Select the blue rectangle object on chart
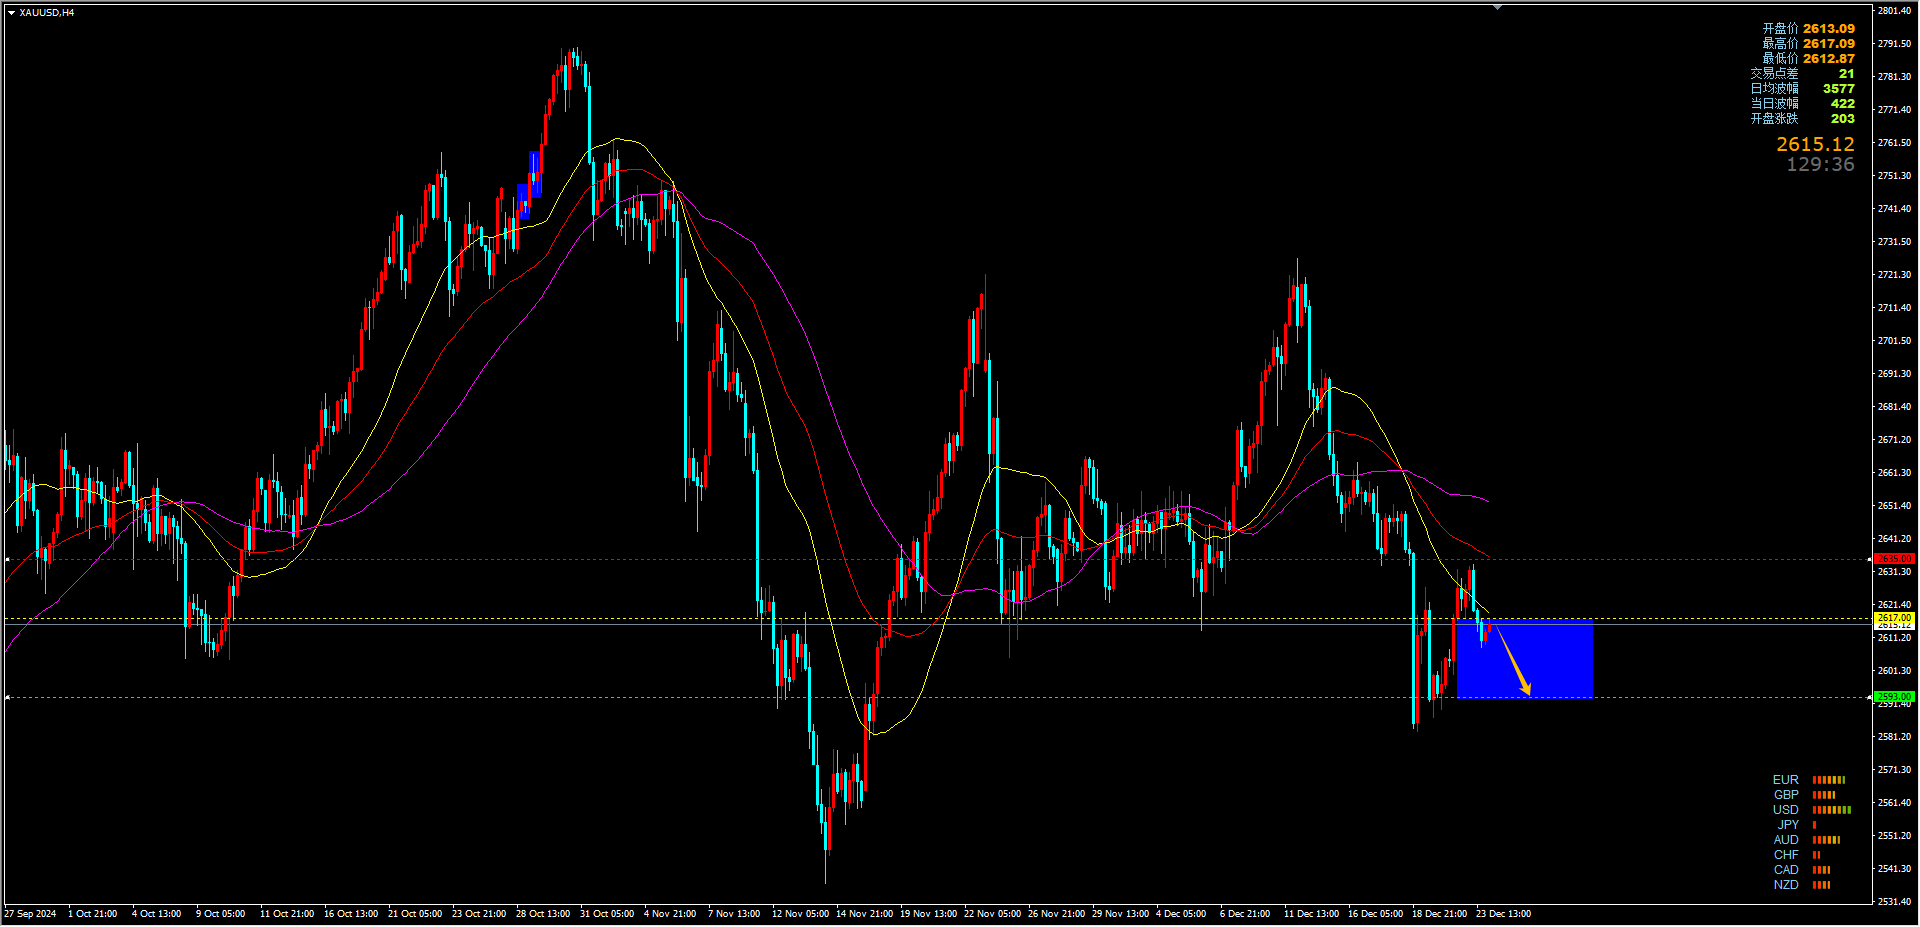The width and height of the screenshot is (1920, 927). tap(1525, 659)
